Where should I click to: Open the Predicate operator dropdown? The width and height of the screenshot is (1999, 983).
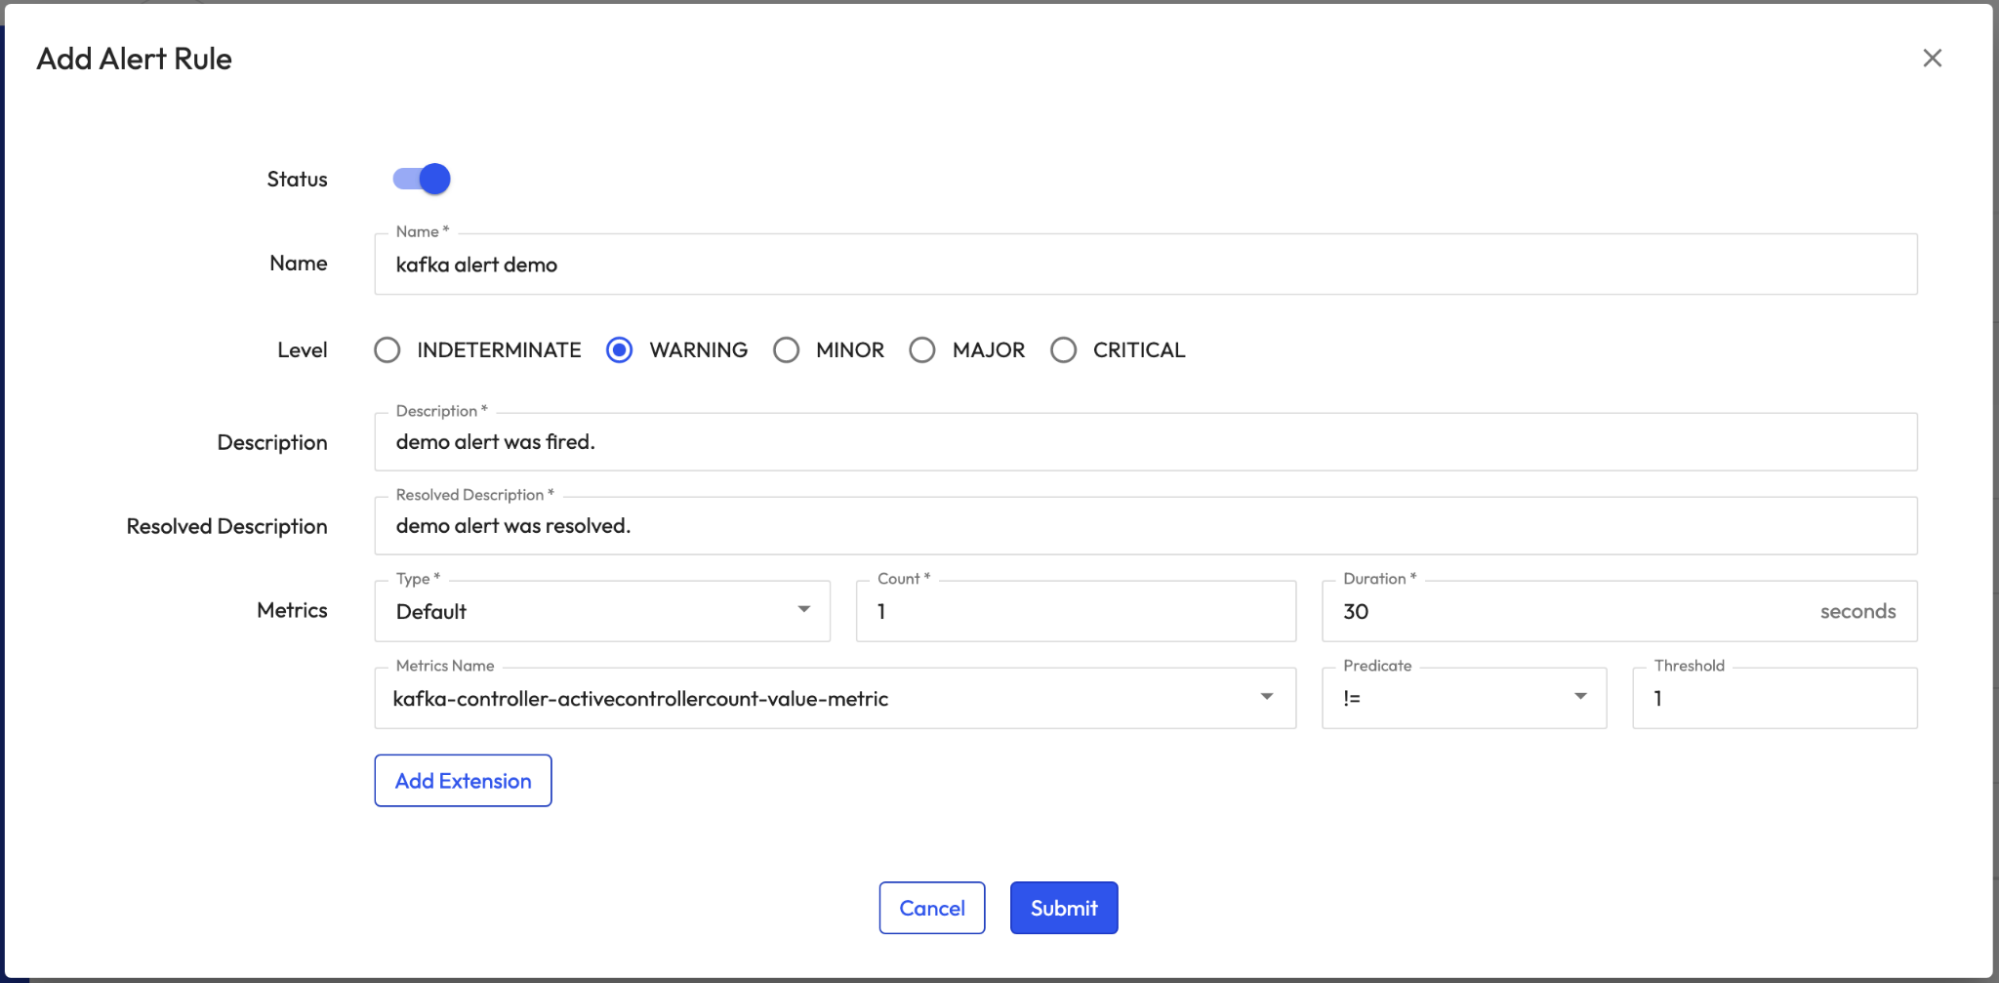click(1463, 698)
